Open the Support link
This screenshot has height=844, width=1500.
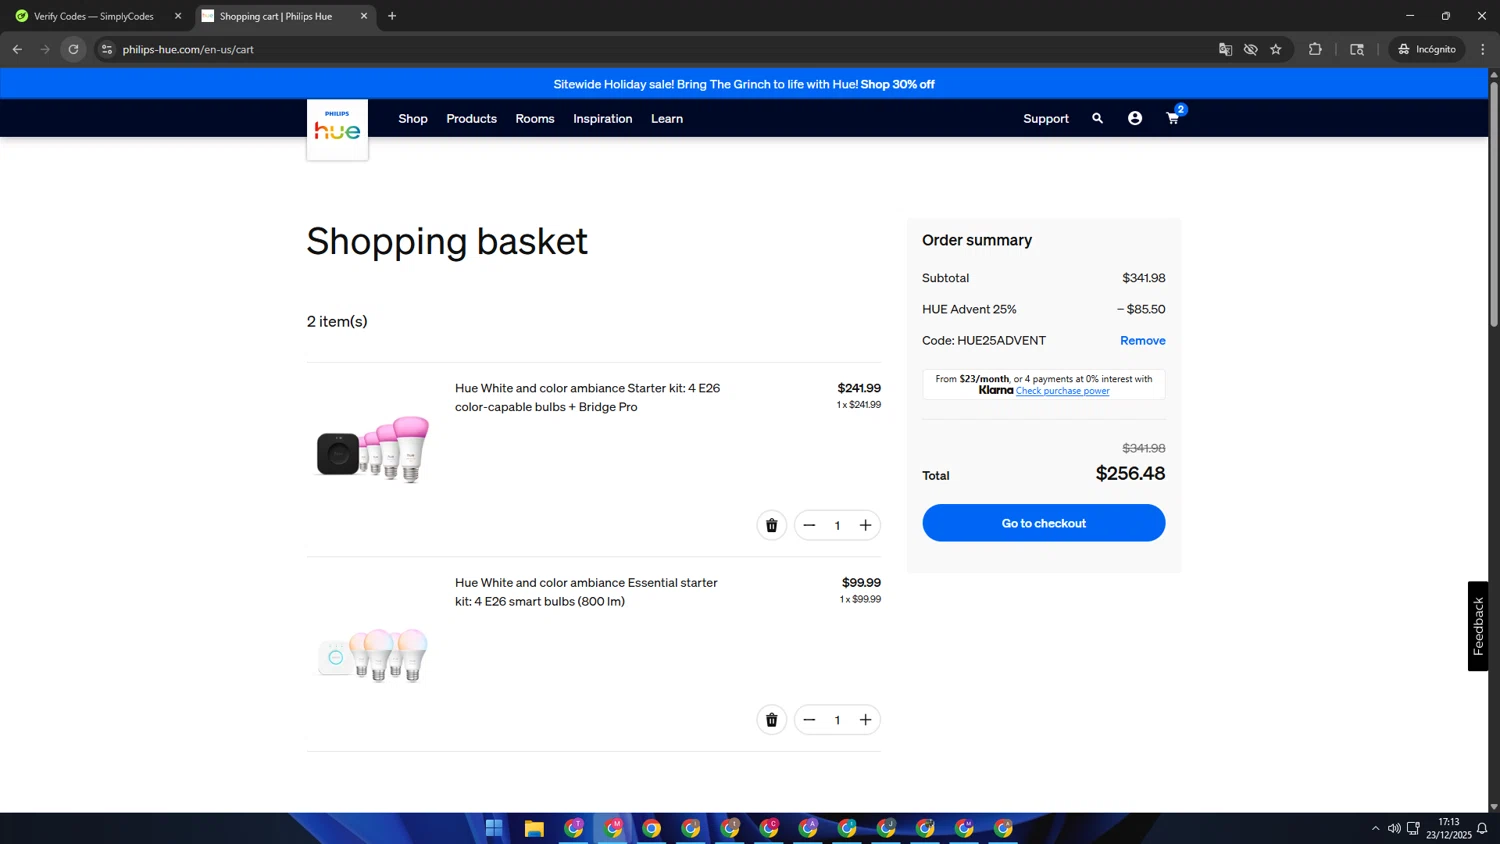1046,118
